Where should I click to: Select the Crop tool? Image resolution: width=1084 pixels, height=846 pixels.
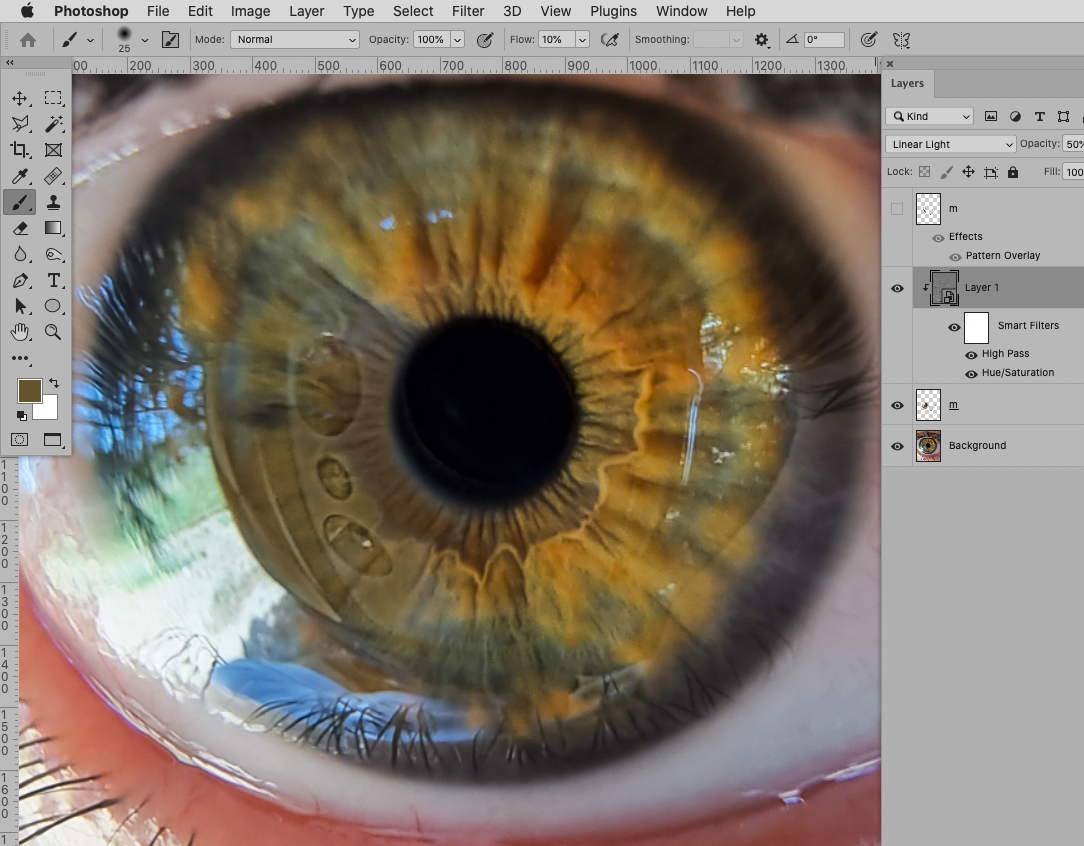click(21, 150)
